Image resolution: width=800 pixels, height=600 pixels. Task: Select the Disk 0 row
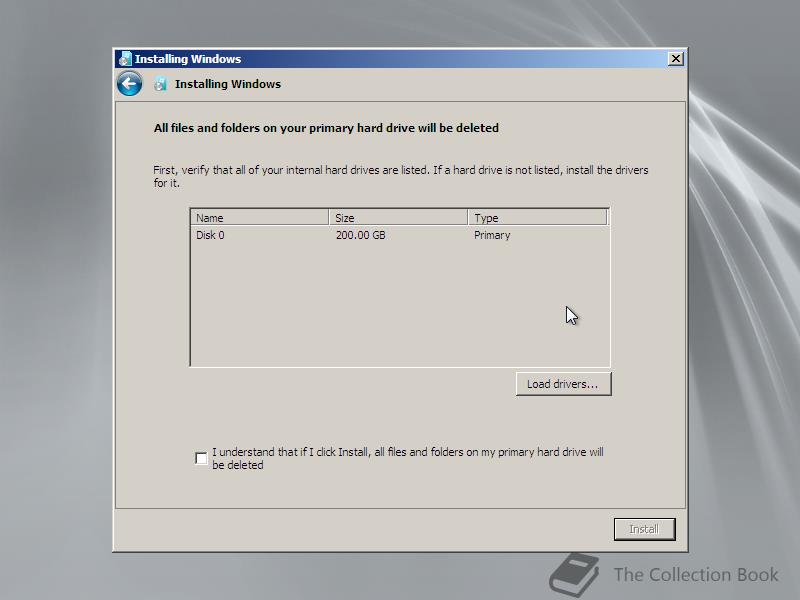click(x=399, y=235)
